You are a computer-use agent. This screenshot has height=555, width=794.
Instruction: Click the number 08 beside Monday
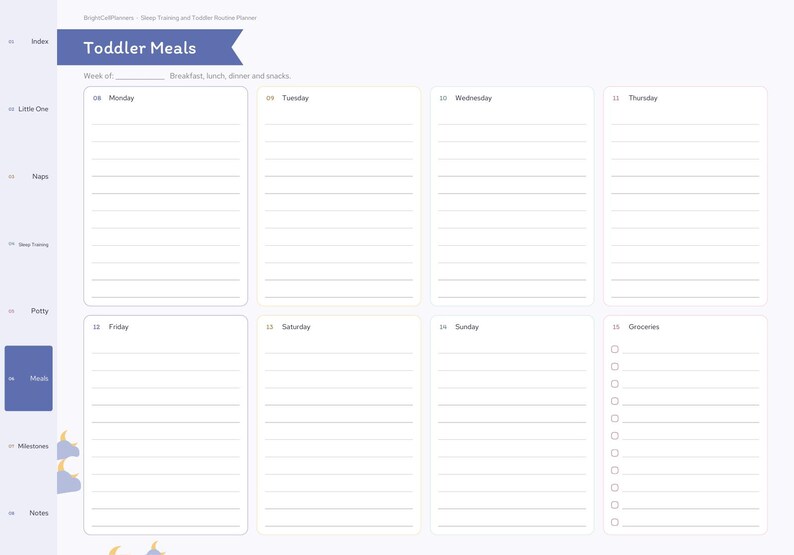click(97, 98)
